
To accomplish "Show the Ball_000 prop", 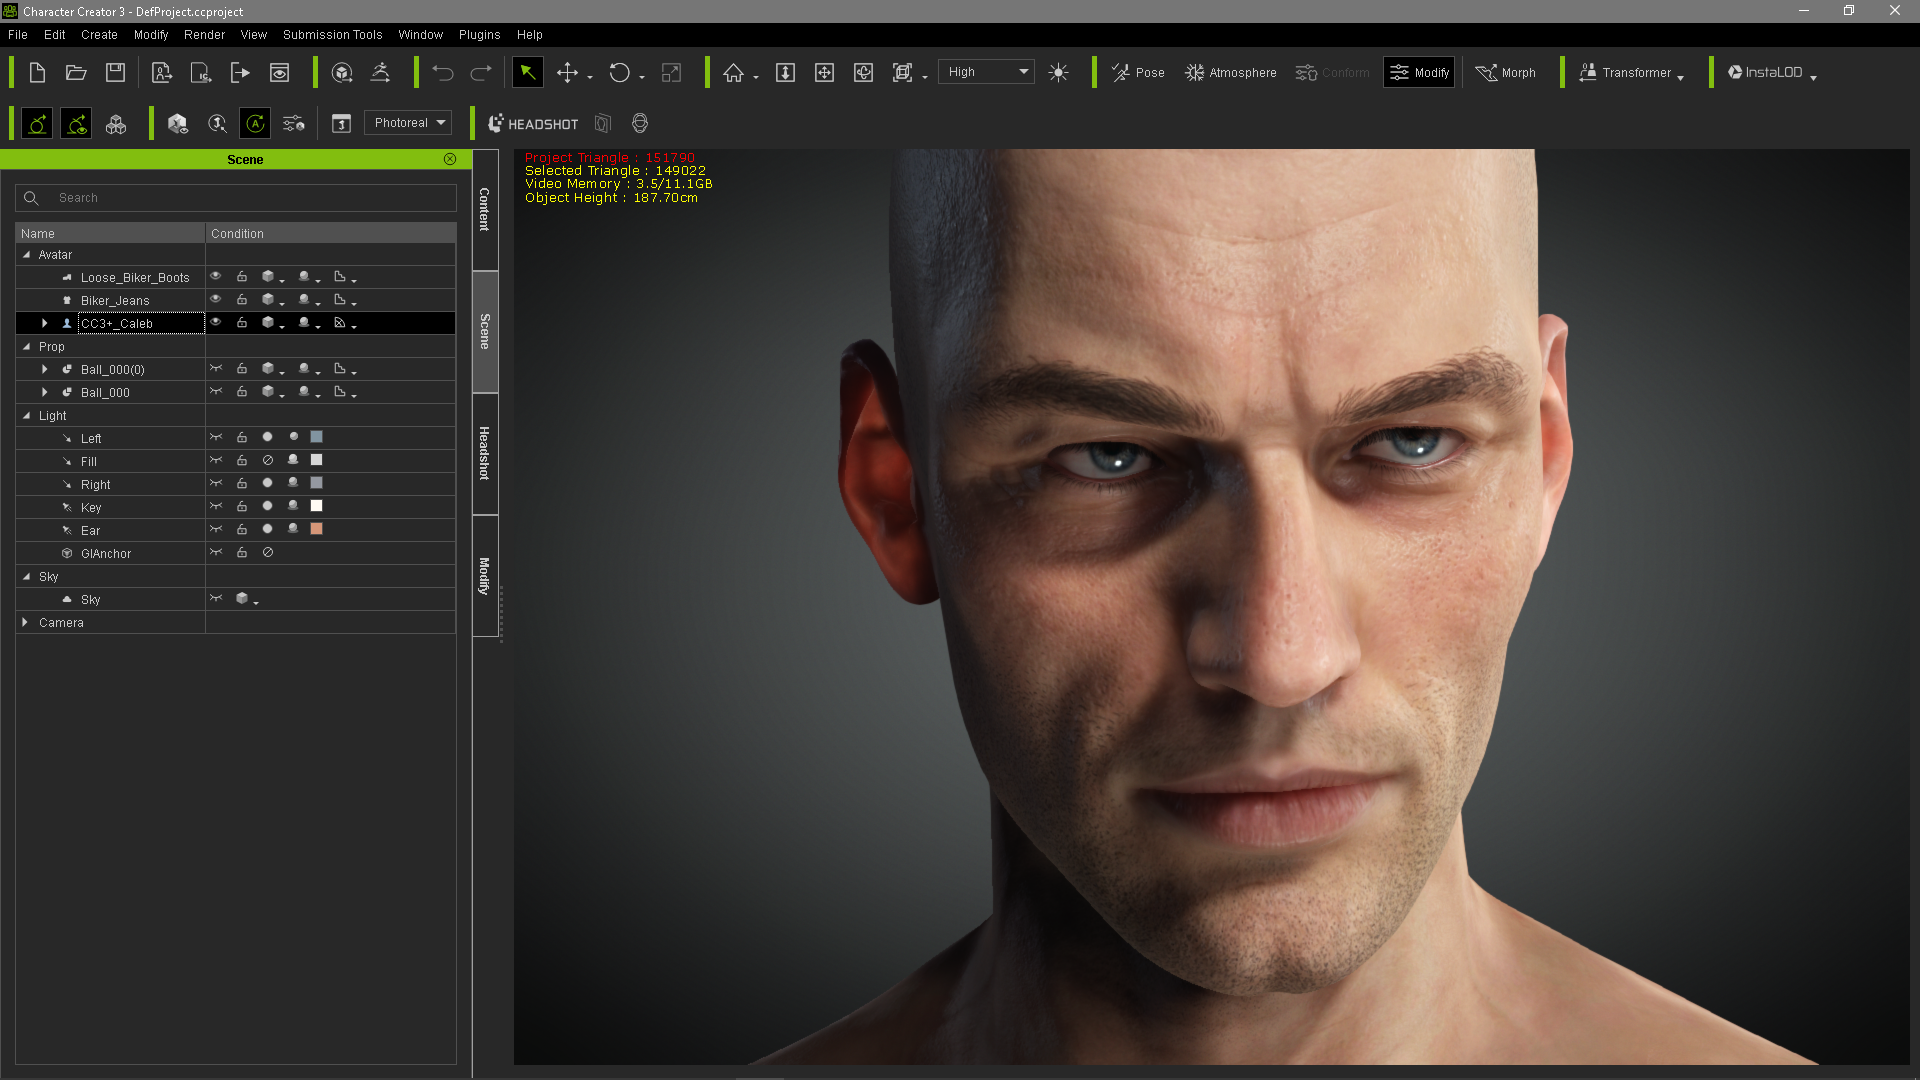I will 215,392.
